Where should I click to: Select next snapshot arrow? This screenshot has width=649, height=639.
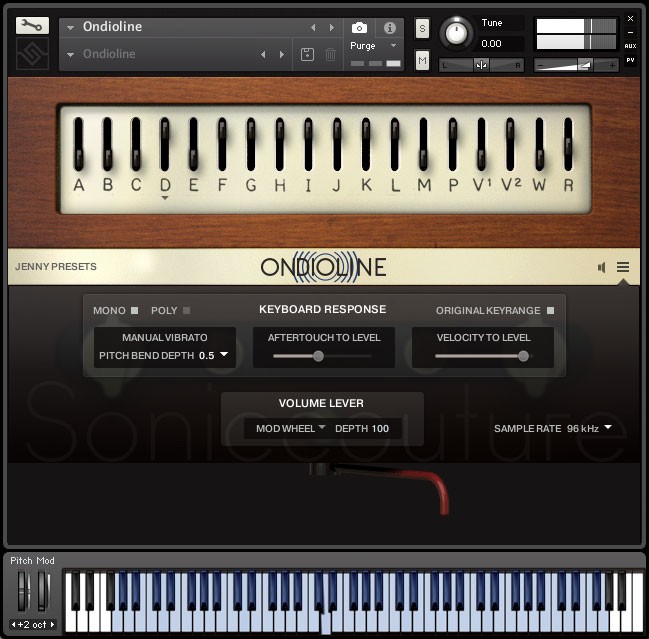(282, 54)
